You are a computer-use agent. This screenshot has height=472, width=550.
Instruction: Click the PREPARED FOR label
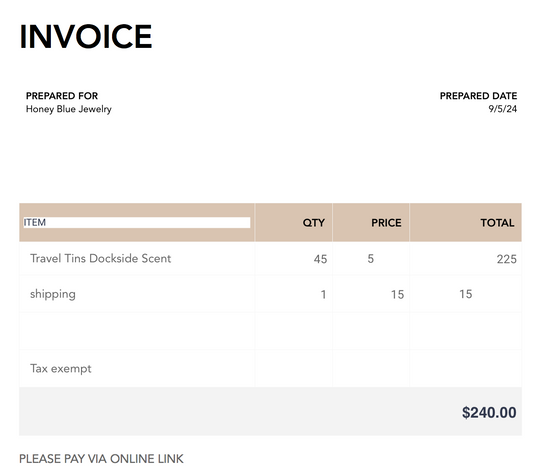62,96
